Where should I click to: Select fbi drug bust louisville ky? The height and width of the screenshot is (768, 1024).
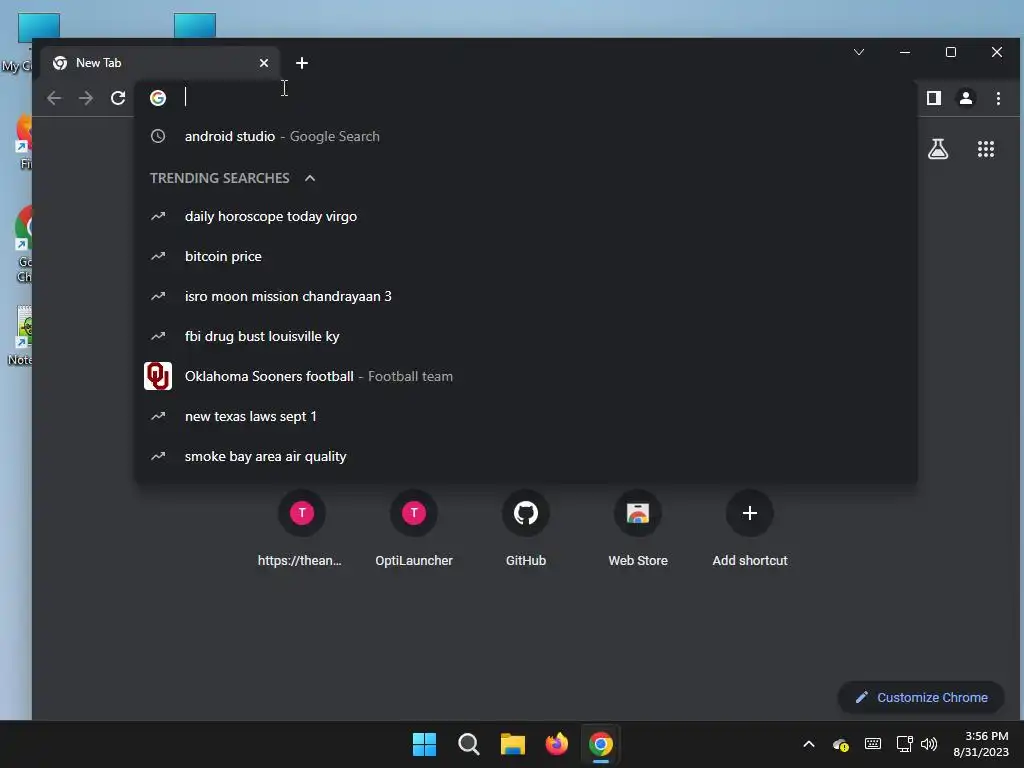[526, 336]
